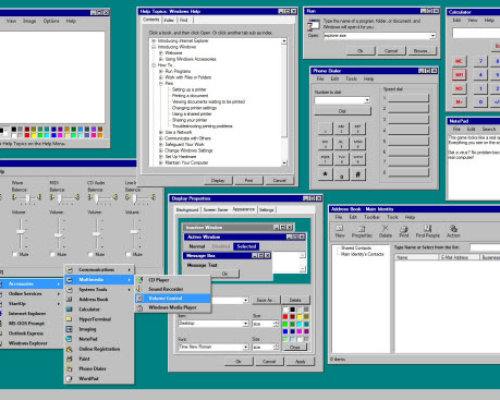Screen dimensions: 500x400
Task: Expand Introducing Internet Explorer in Help tree
Action: click(154, 41)
